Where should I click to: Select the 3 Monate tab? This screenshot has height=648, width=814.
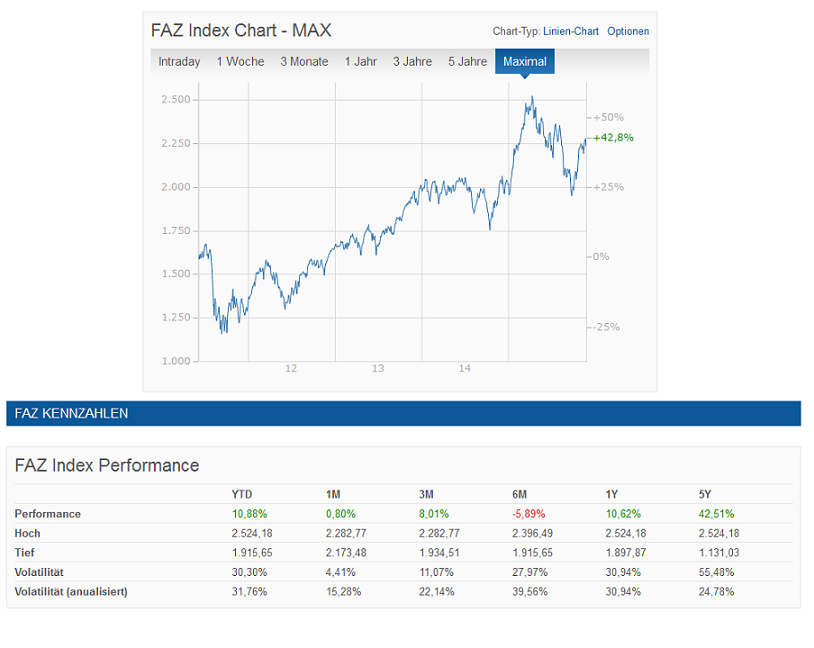coord(304,62)
